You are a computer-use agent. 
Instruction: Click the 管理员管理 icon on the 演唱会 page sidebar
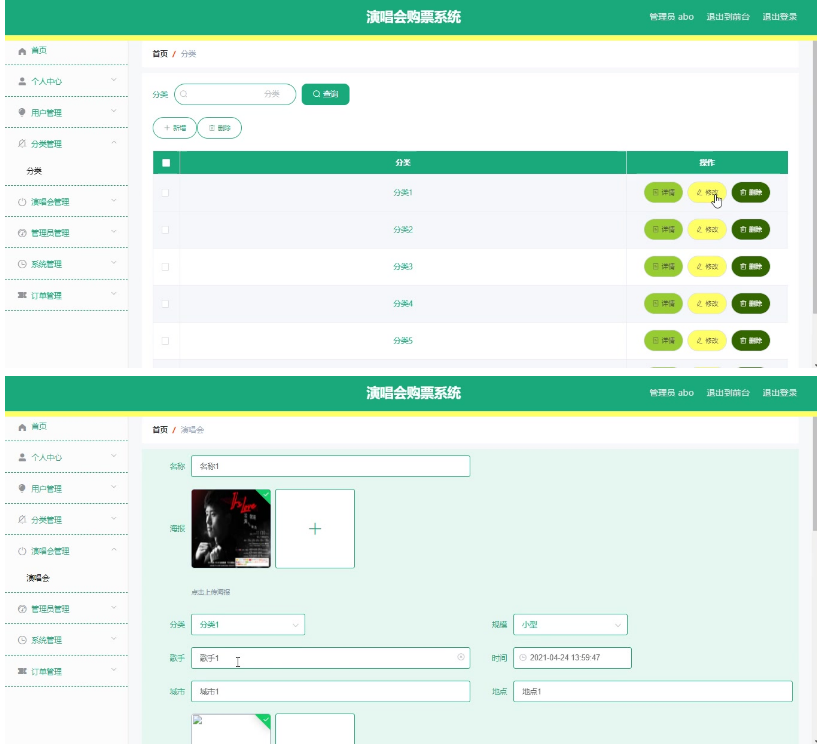pos(22,609)
